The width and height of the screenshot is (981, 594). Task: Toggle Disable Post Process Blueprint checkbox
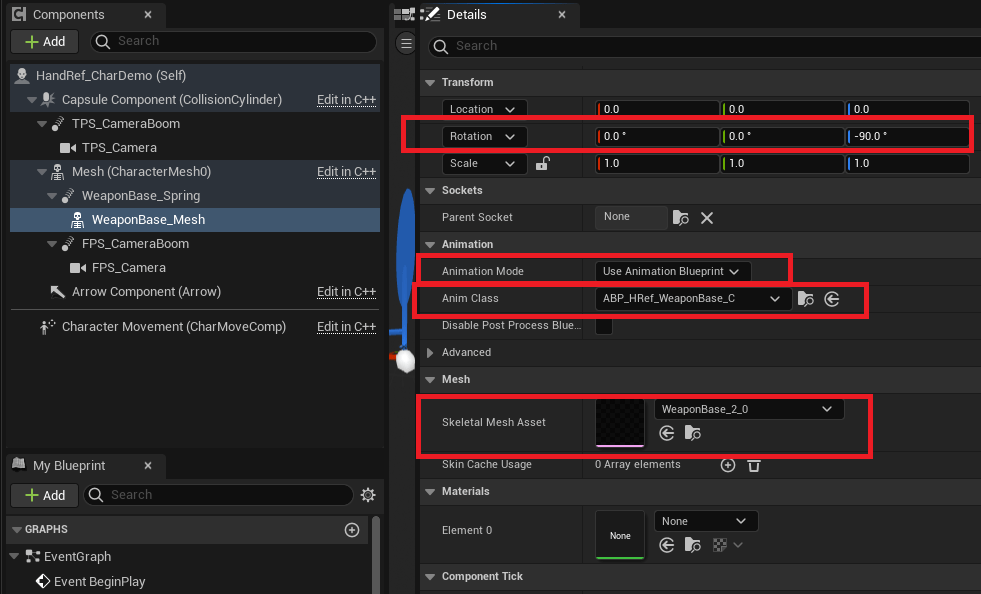[604, 326]
